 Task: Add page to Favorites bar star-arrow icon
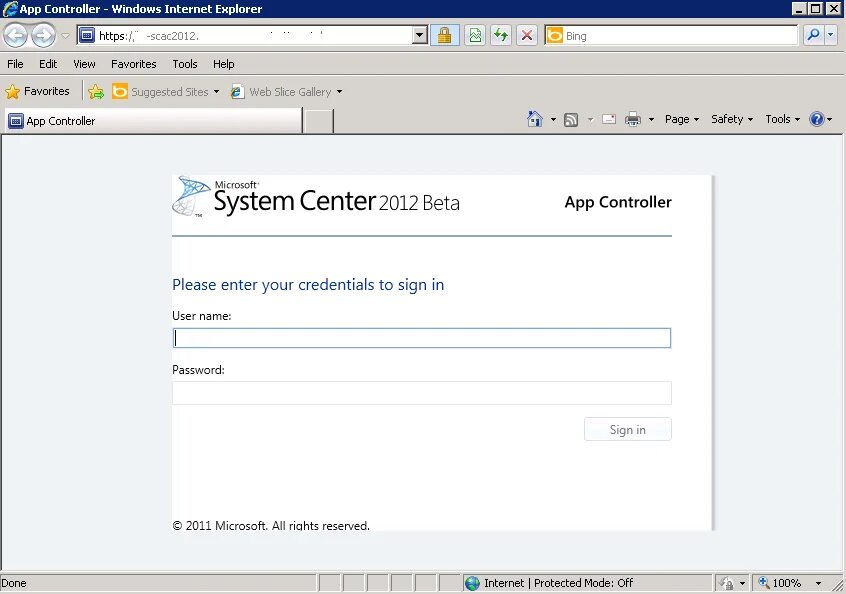[96, 92]
